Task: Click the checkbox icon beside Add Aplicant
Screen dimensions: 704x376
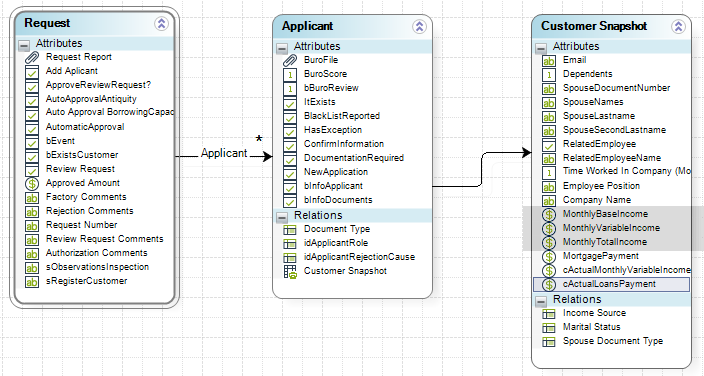Action: click(32, 72)
